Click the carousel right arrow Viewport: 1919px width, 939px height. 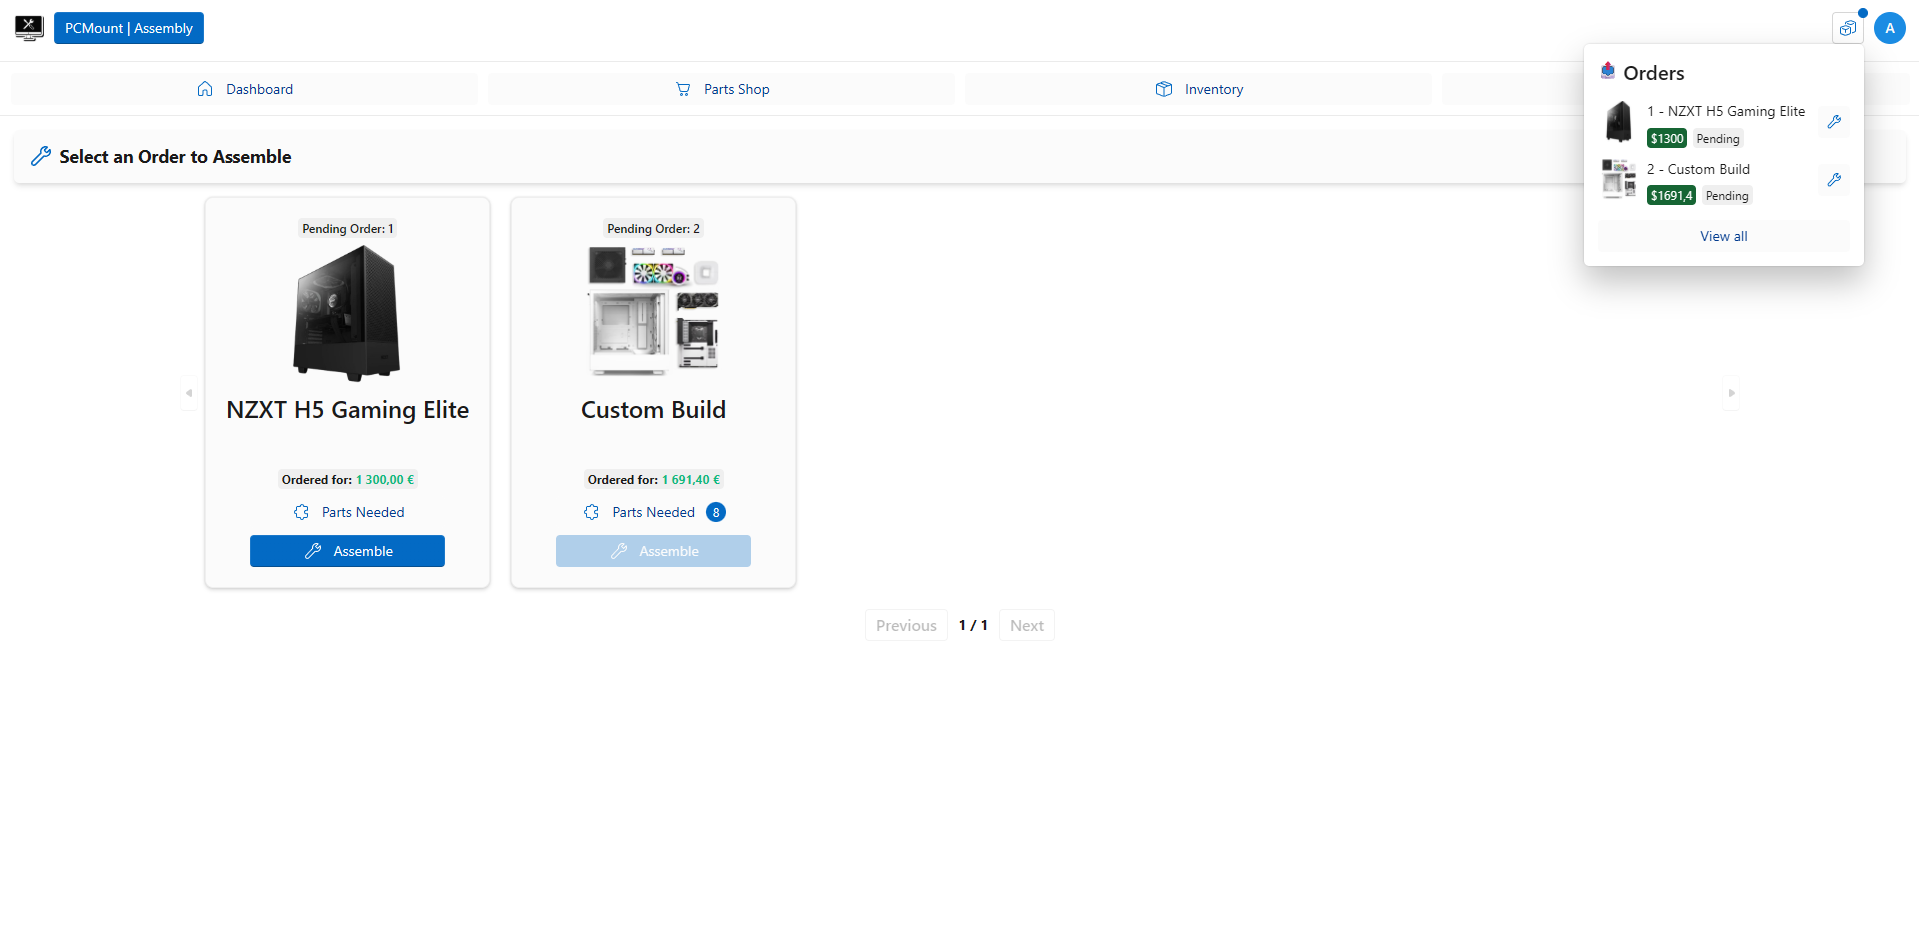(x=1731, y=393)
